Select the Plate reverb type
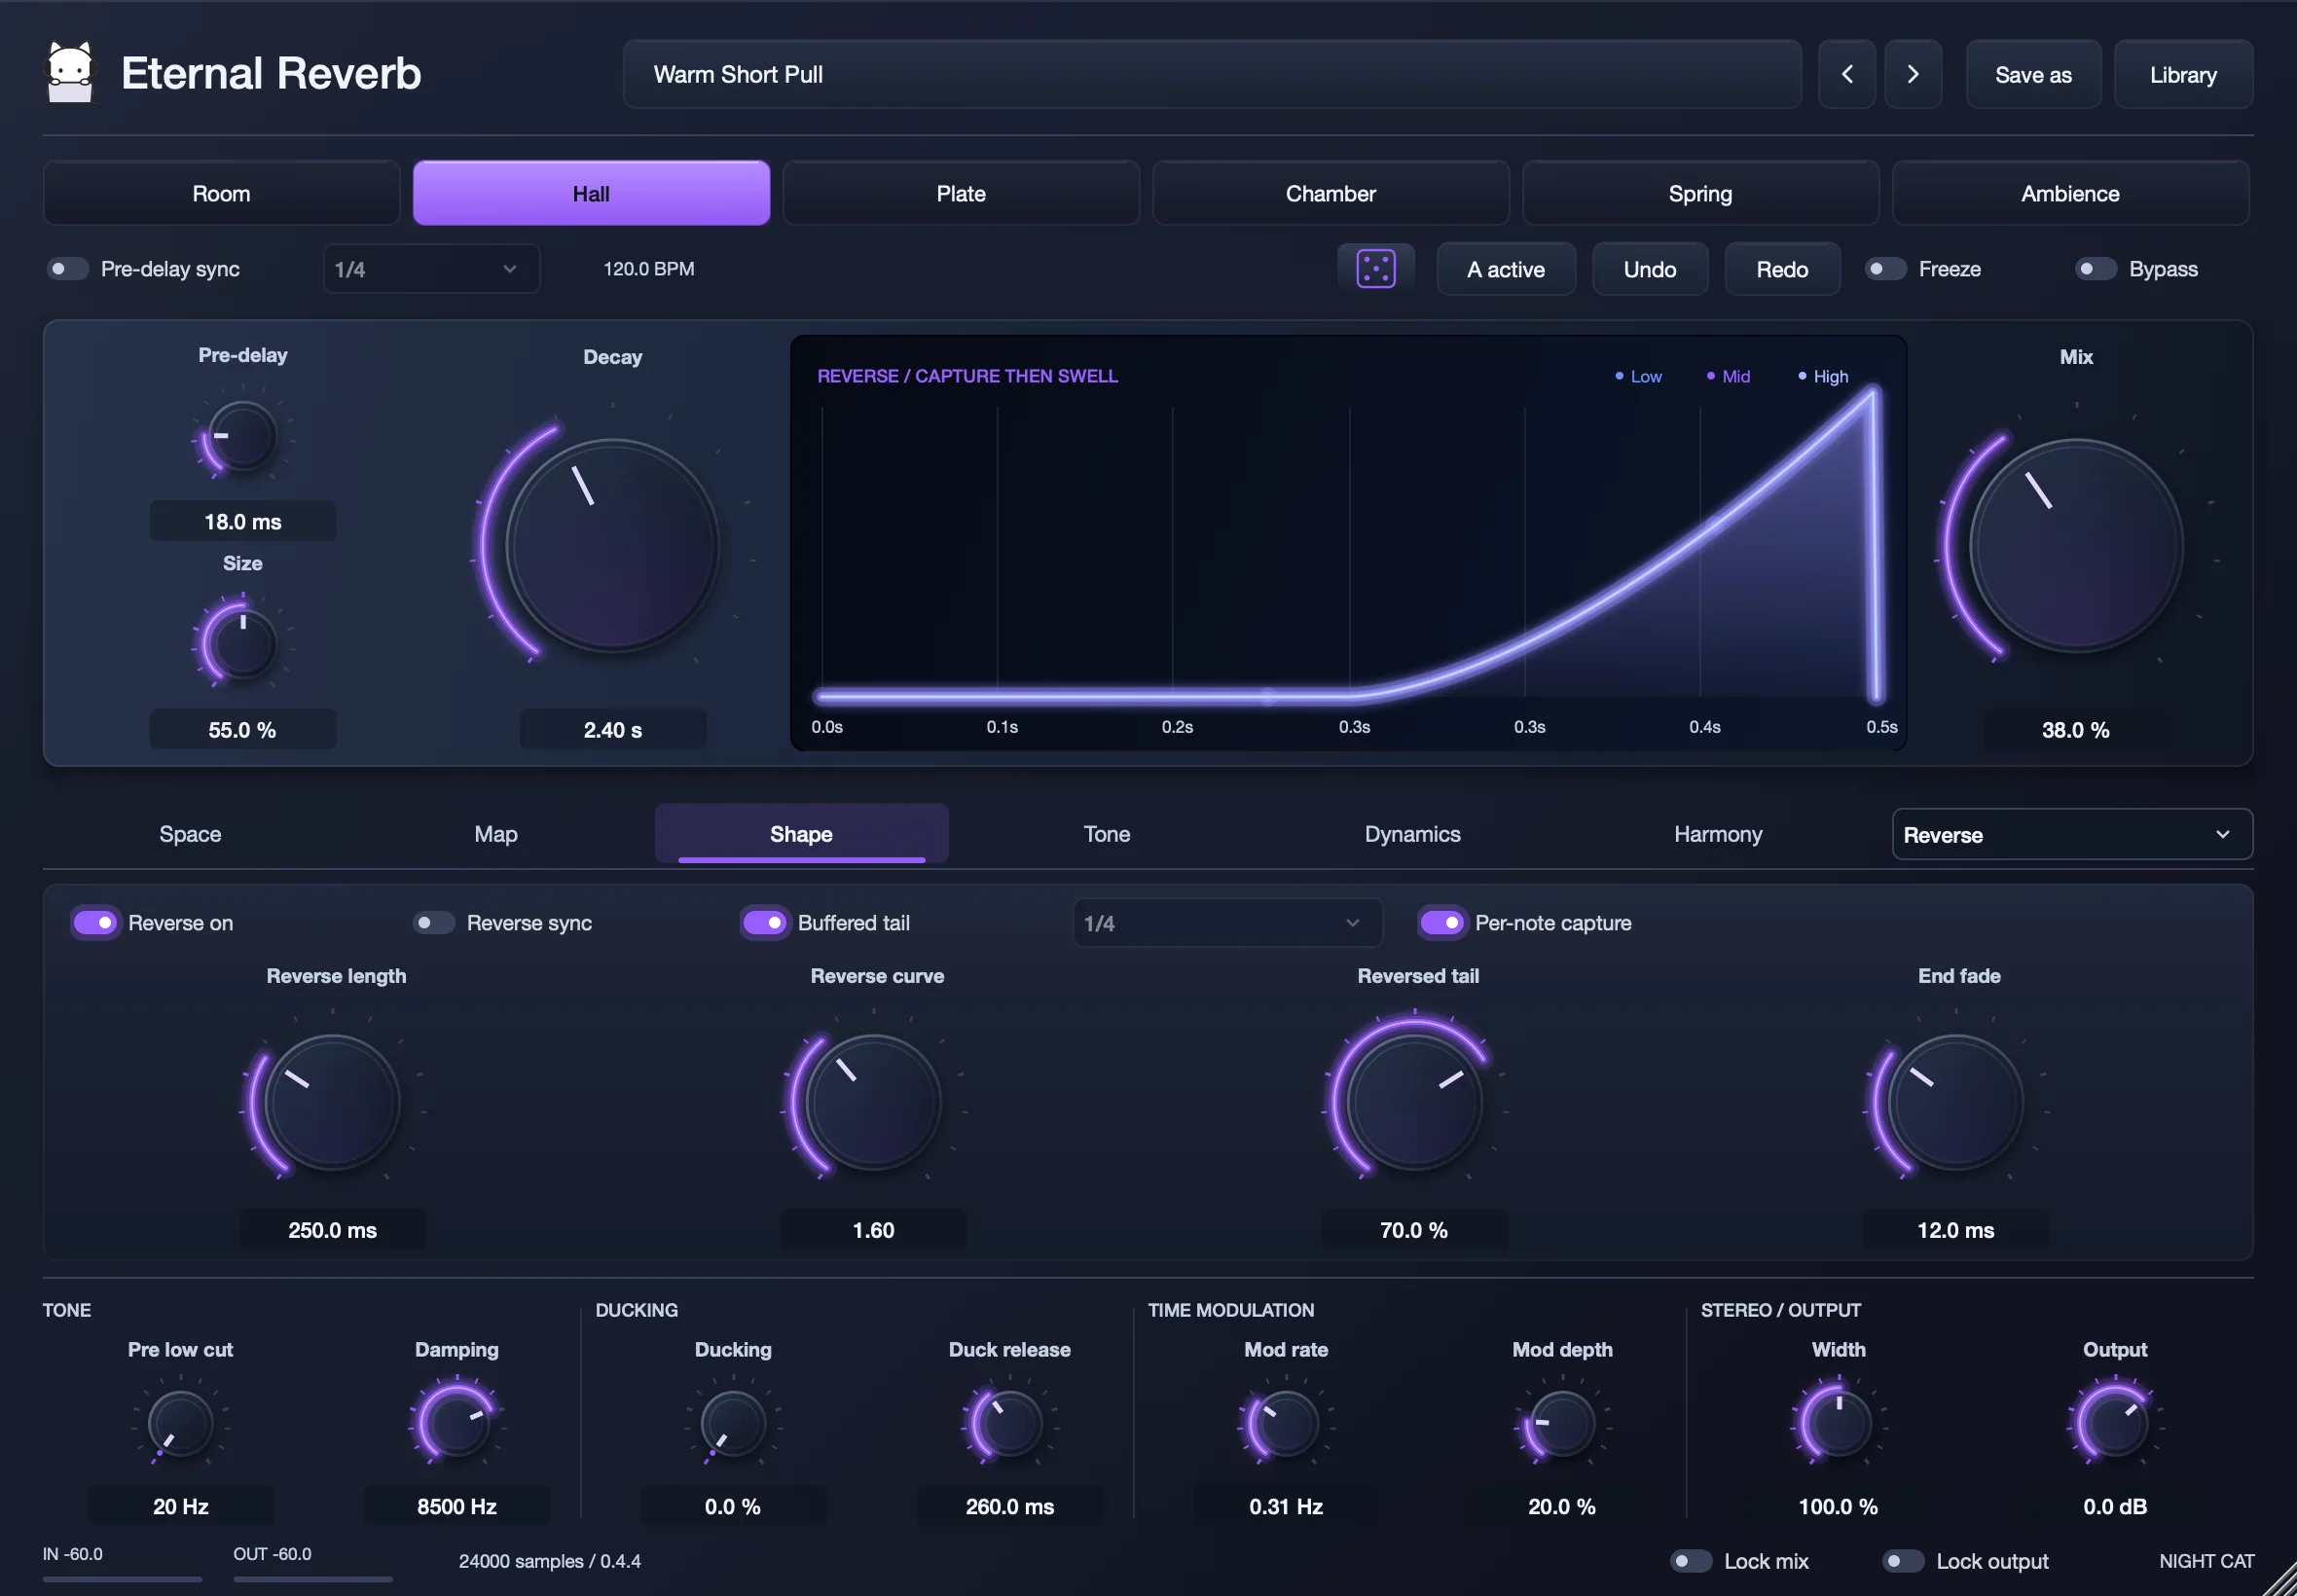 coord(960,193)
